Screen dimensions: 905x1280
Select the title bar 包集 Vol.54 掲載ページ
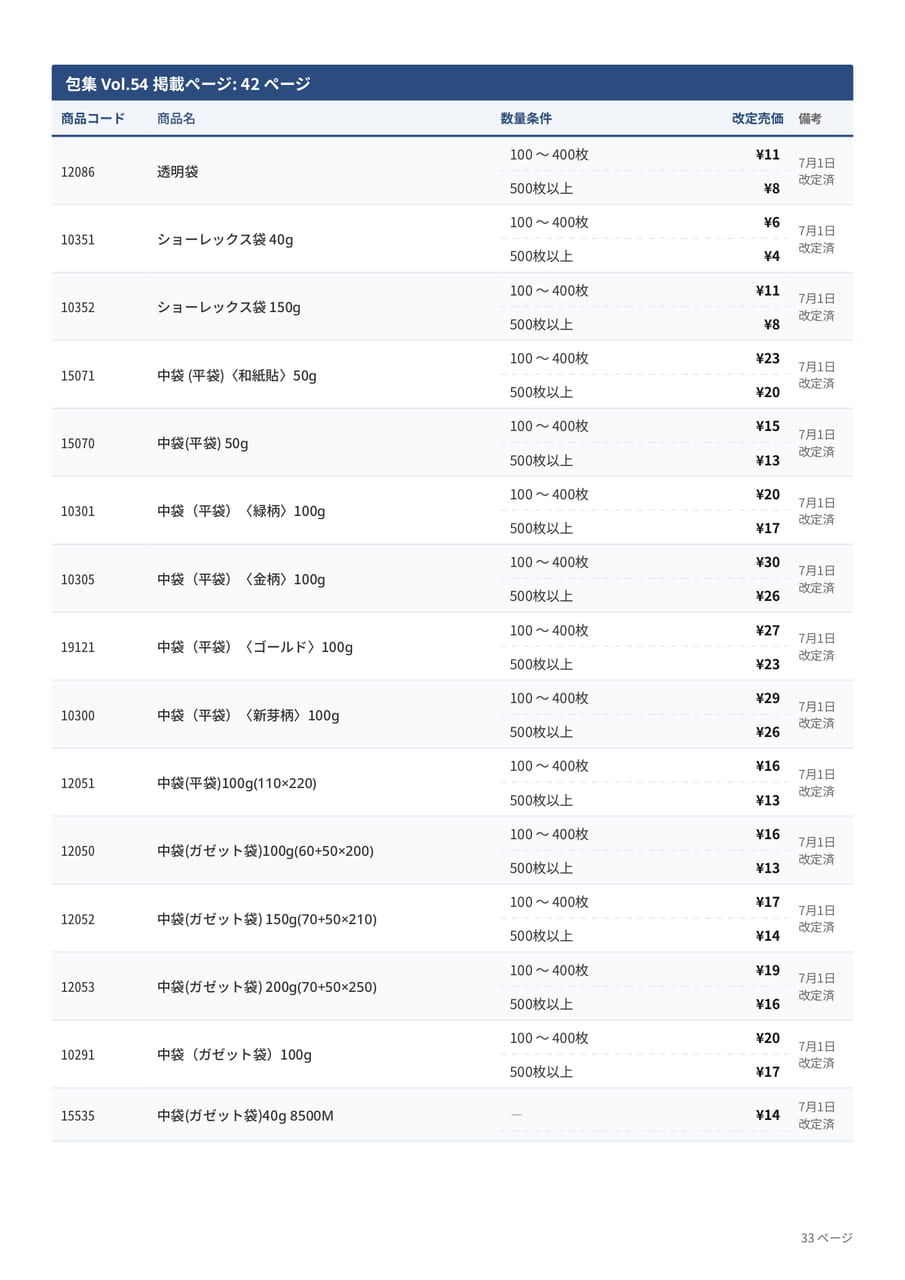[x=452, y=83]
